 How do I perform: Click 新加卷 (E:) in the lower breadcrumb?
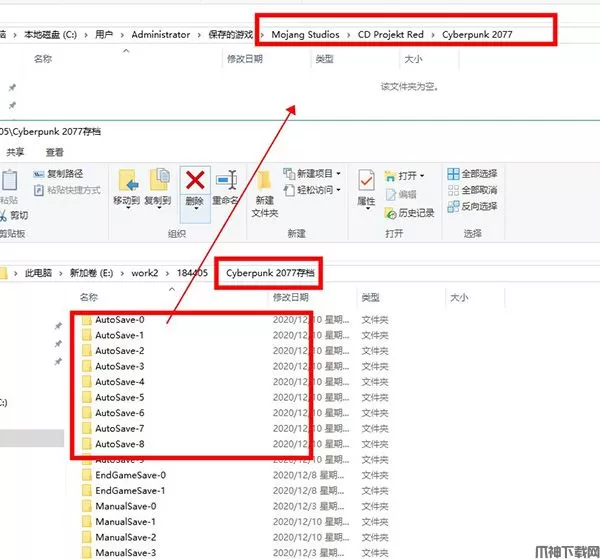click(x=91, y=273)
